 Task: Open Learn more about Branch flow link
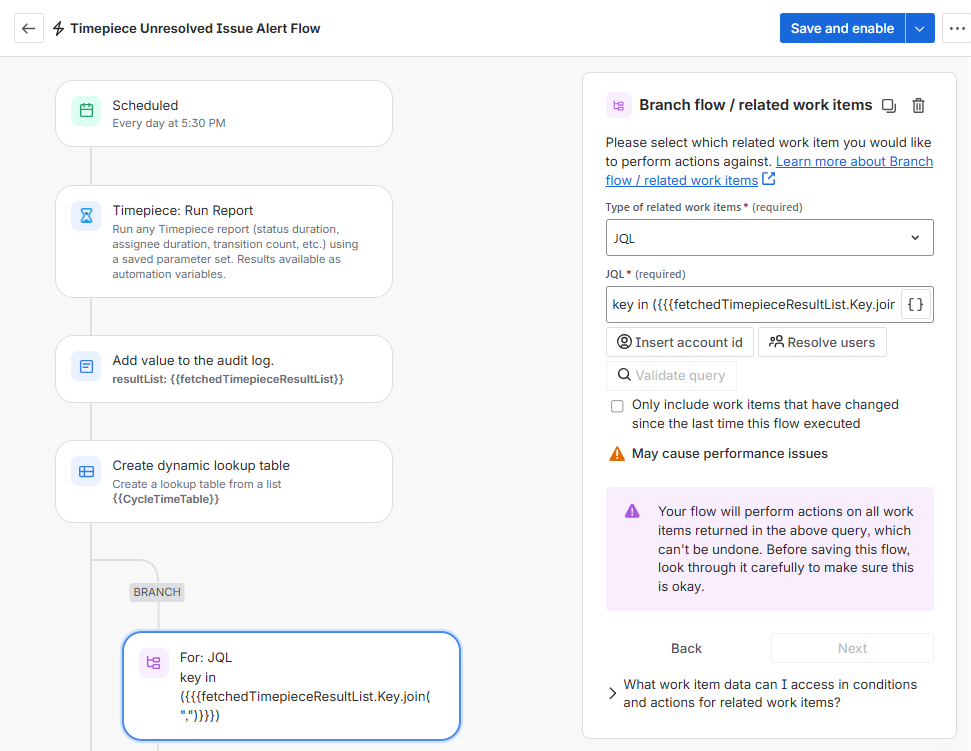(x=770, y=171)
